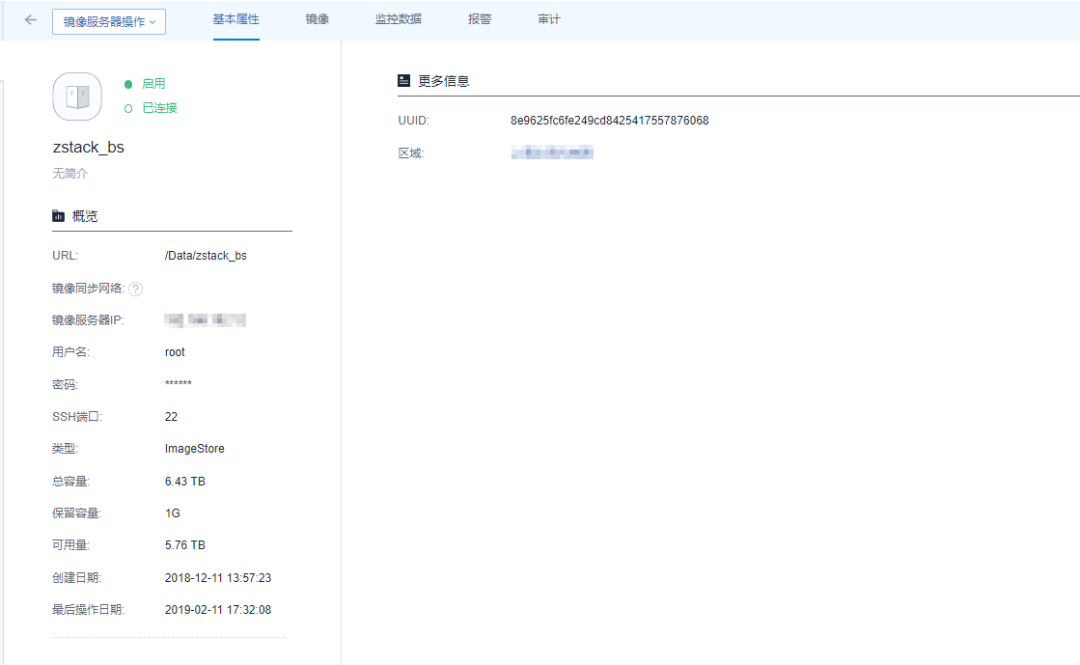The height and width of the screenshot is (665, 1080).
Task: Switch to the 基本属性 tab
Action: click(x=236, y=19)
